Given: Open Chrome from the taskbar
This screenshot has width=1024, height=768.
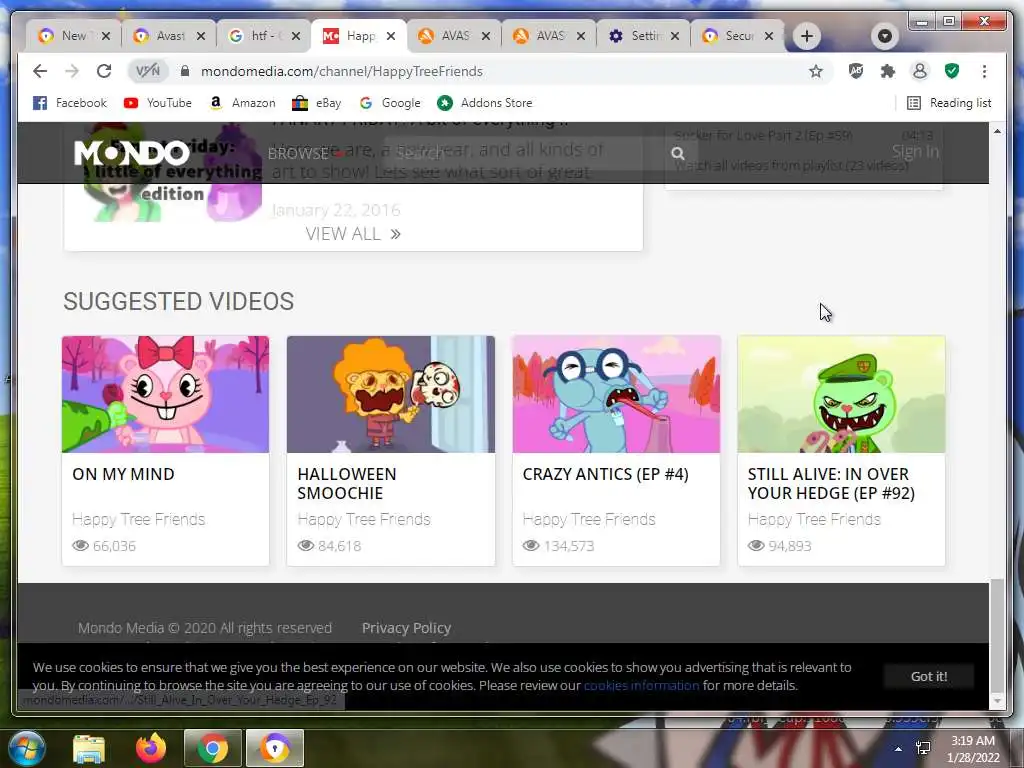Looking at the screenshot, I should [x=212, y=748].
